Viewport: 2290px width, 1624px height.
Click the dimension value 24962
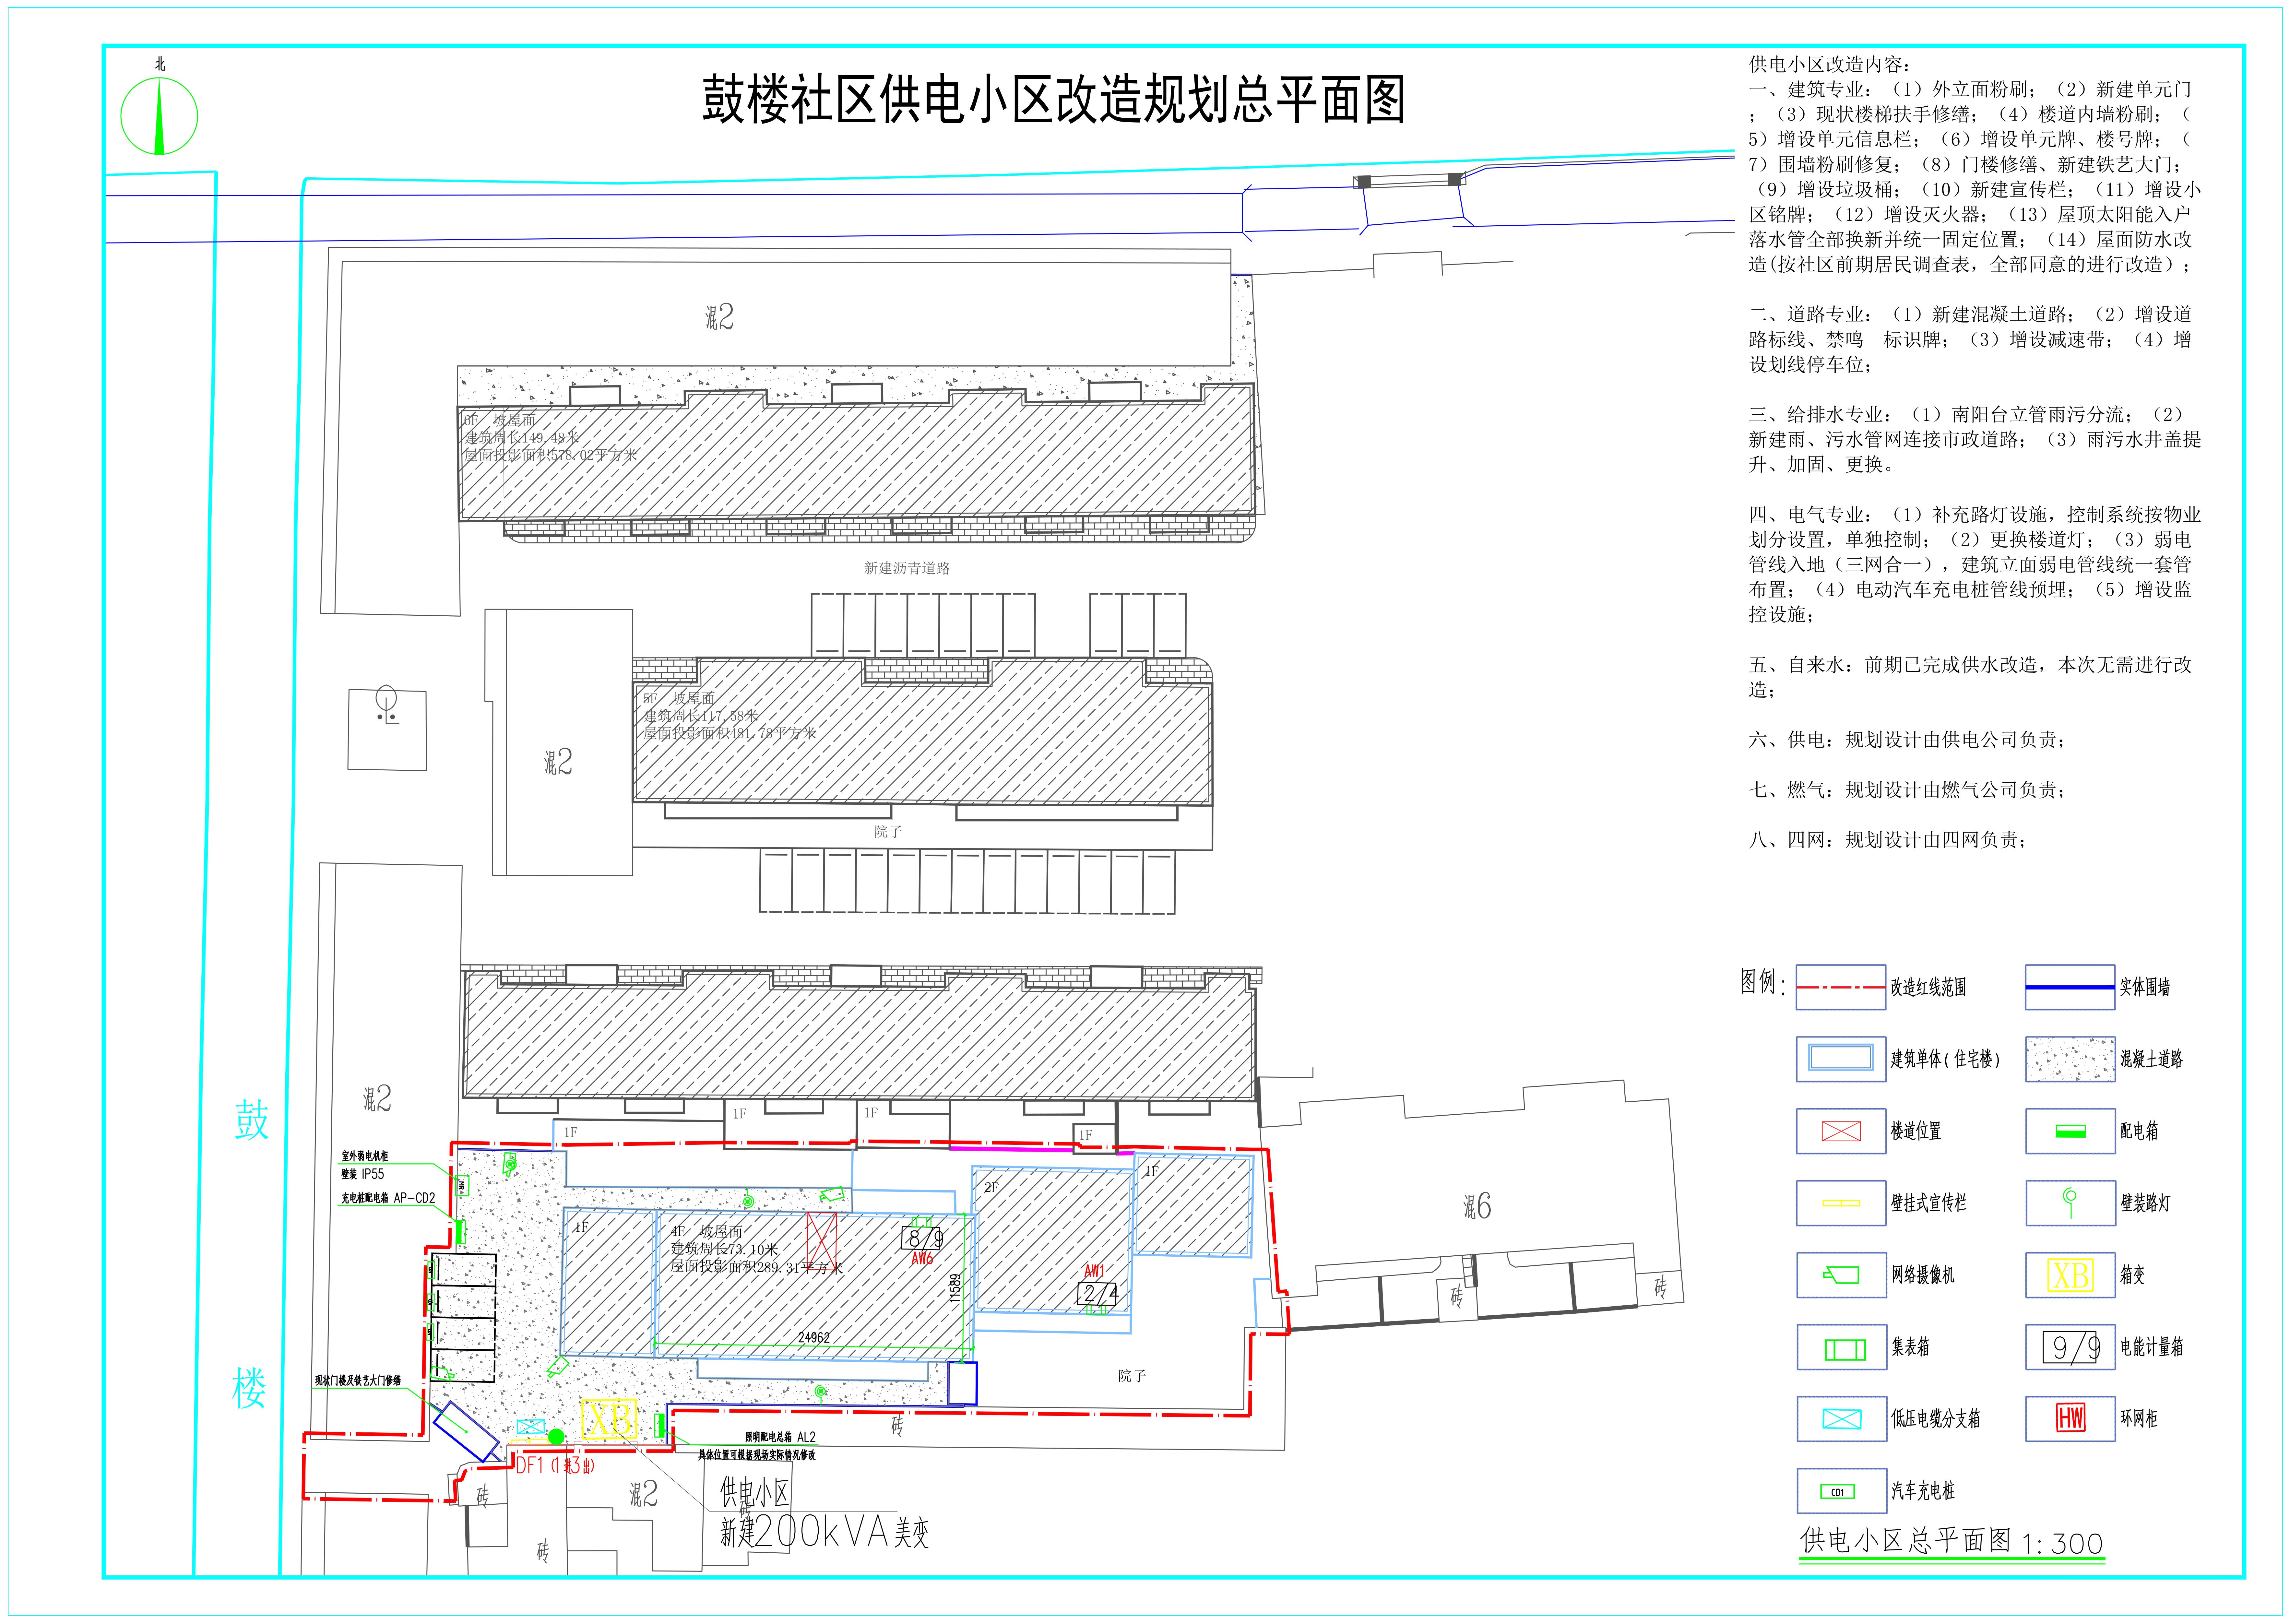click(814, 1338)
